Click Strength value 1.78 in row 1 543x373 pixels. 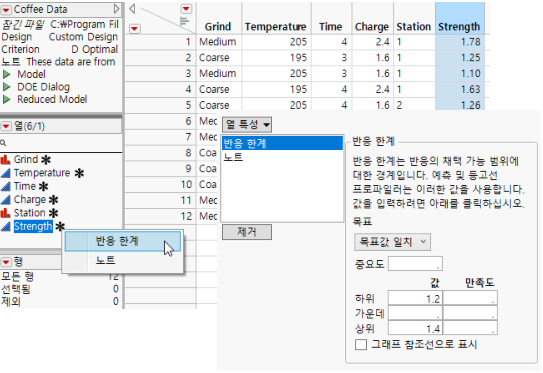coord(460,42)
